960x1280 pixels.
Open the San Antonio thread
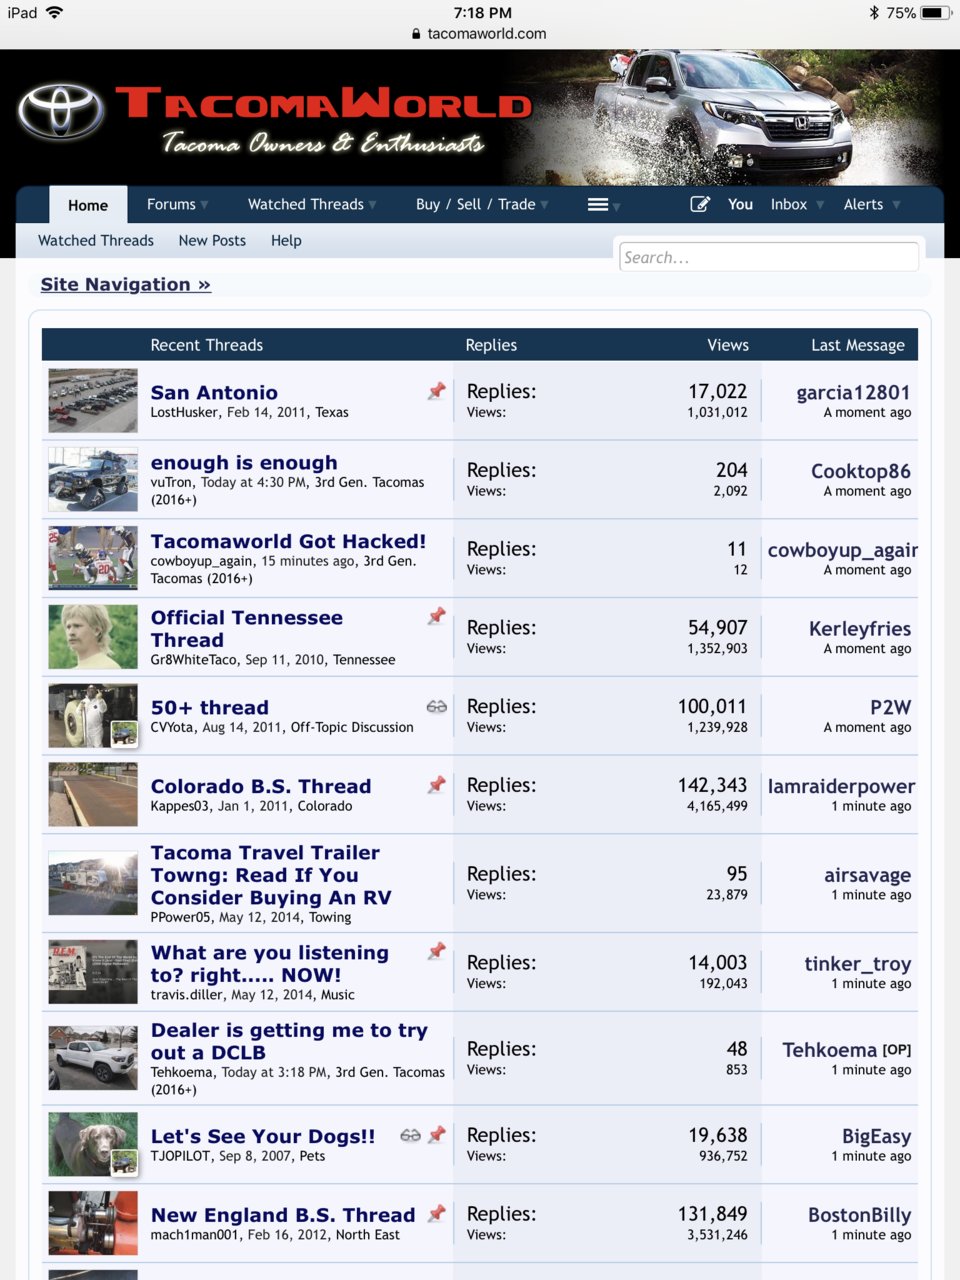point(214,392)
